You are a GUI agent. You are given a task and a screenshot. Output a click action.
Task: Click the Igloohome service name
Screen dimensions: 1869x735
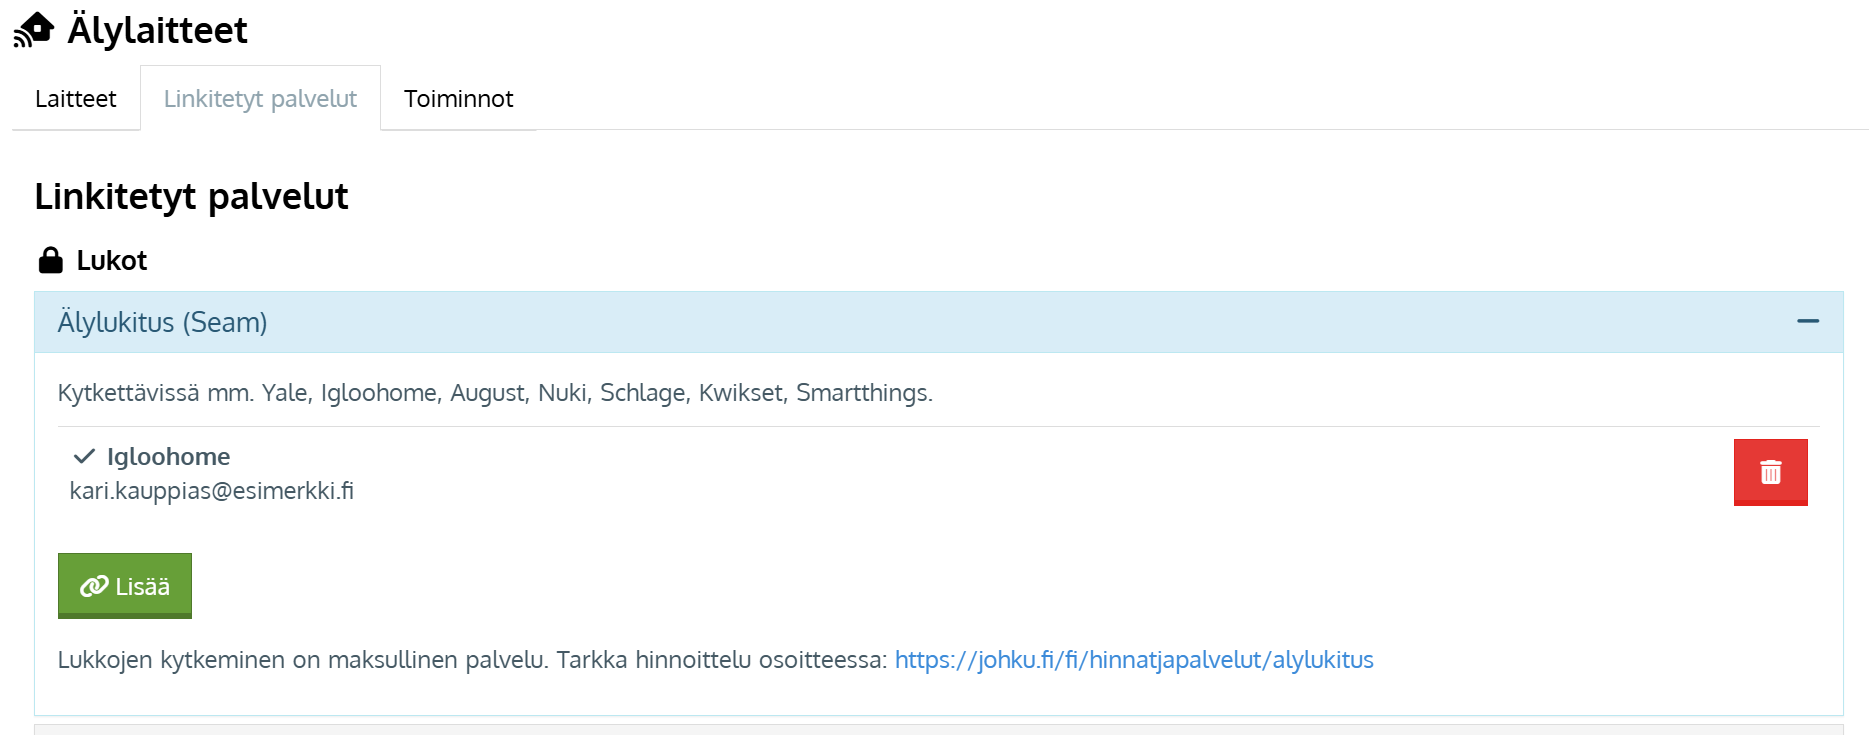click(168, 457)
